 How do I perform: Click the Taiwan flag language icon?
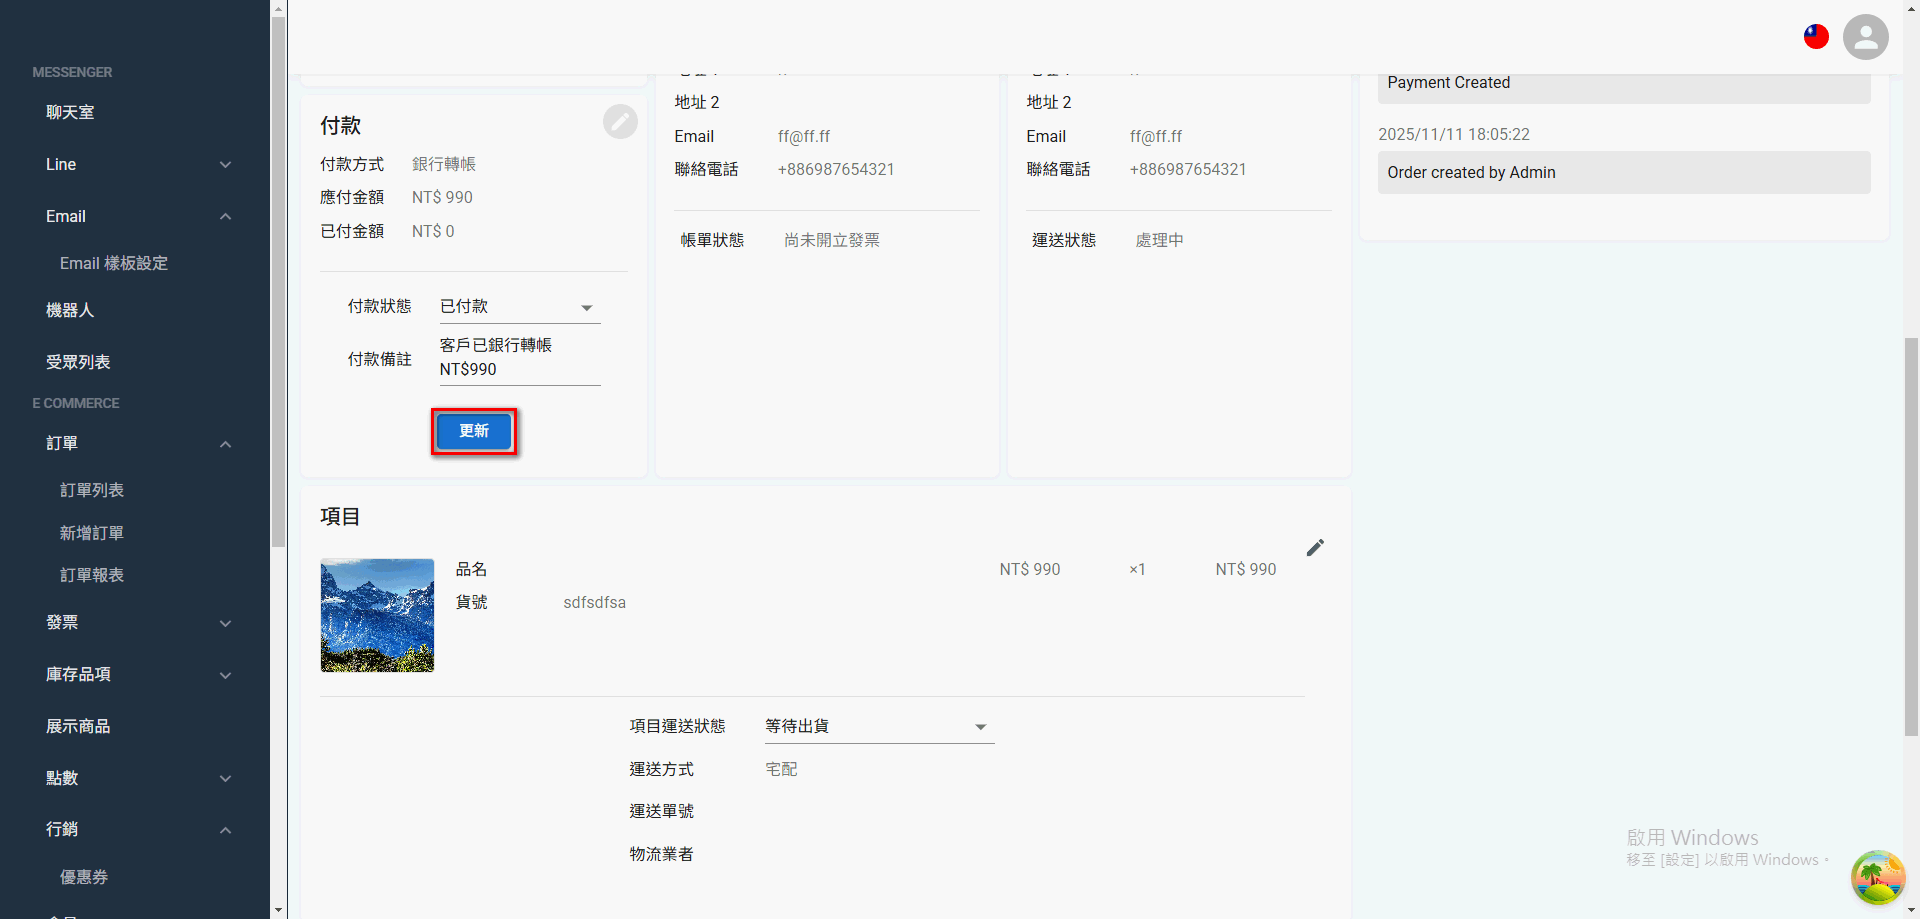[x=1816, y=37]
